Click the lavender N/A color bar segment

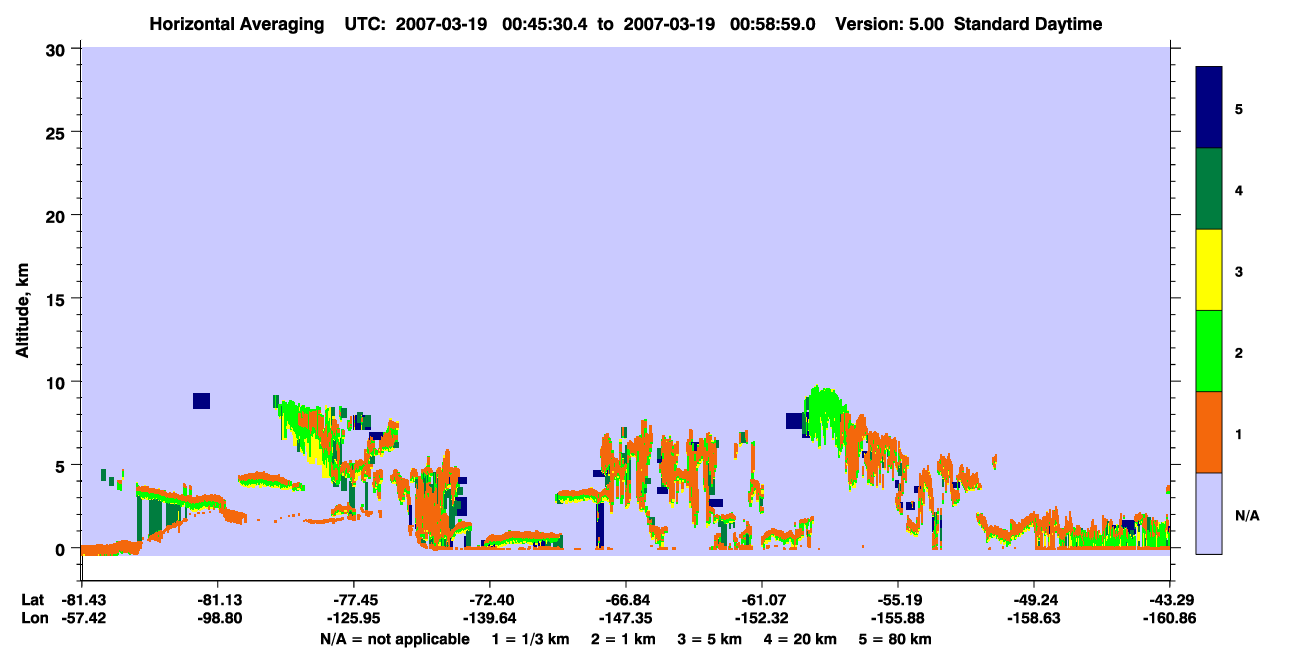[1209, 513]
